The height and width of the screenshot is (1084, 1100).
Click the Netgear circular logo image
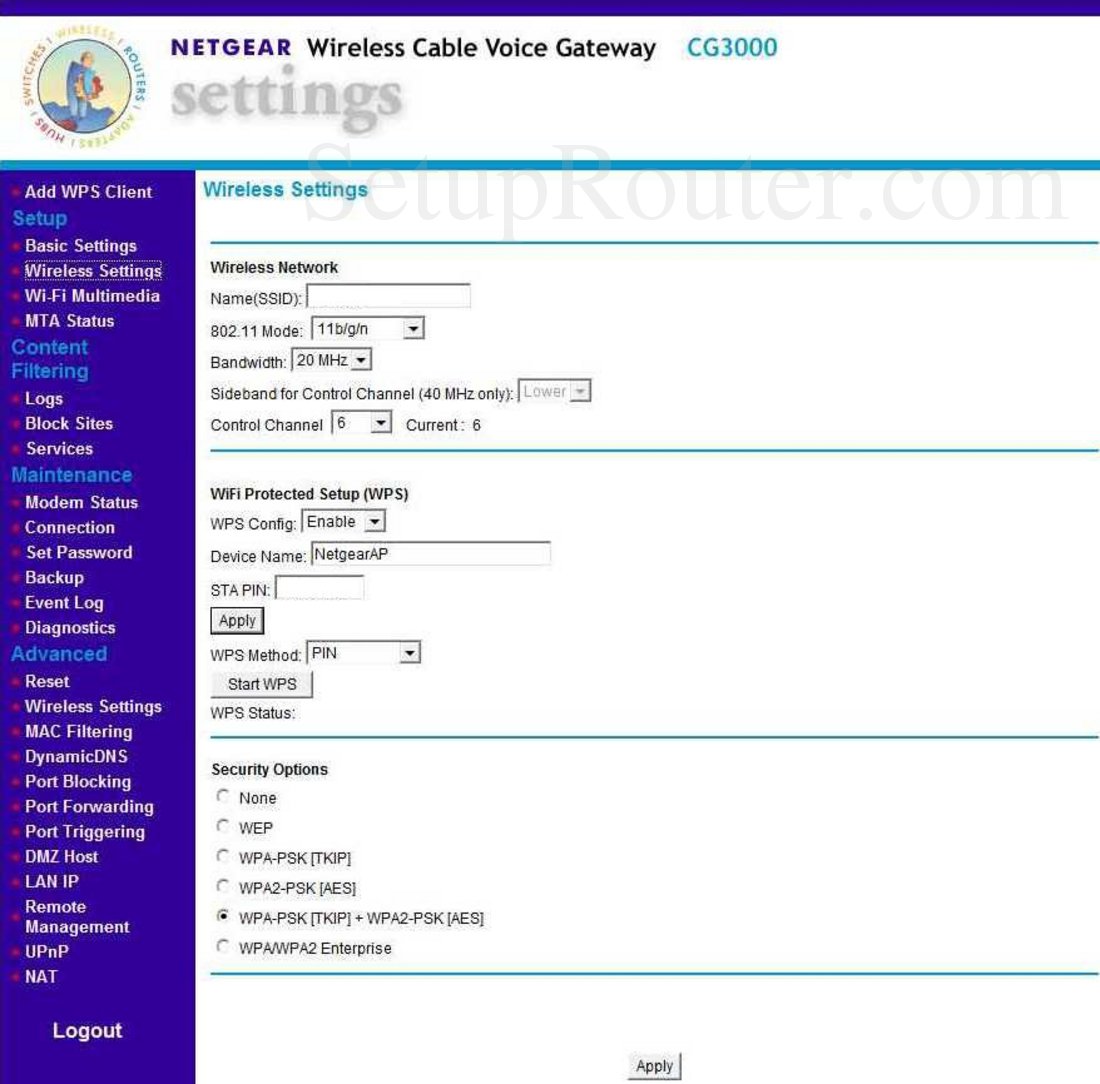[x=84, y=86]
